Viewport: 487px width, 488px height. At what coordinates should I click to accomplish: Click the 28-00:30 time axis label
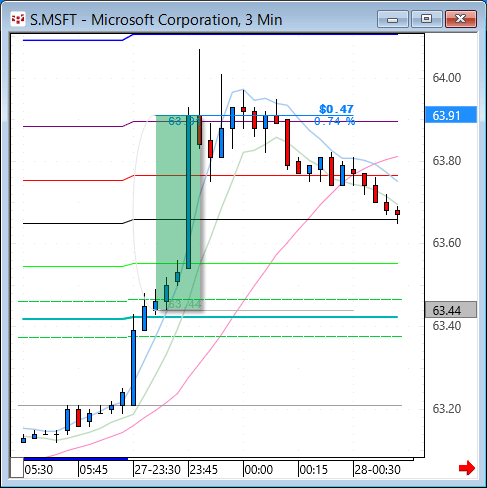[x=377, y=470]
